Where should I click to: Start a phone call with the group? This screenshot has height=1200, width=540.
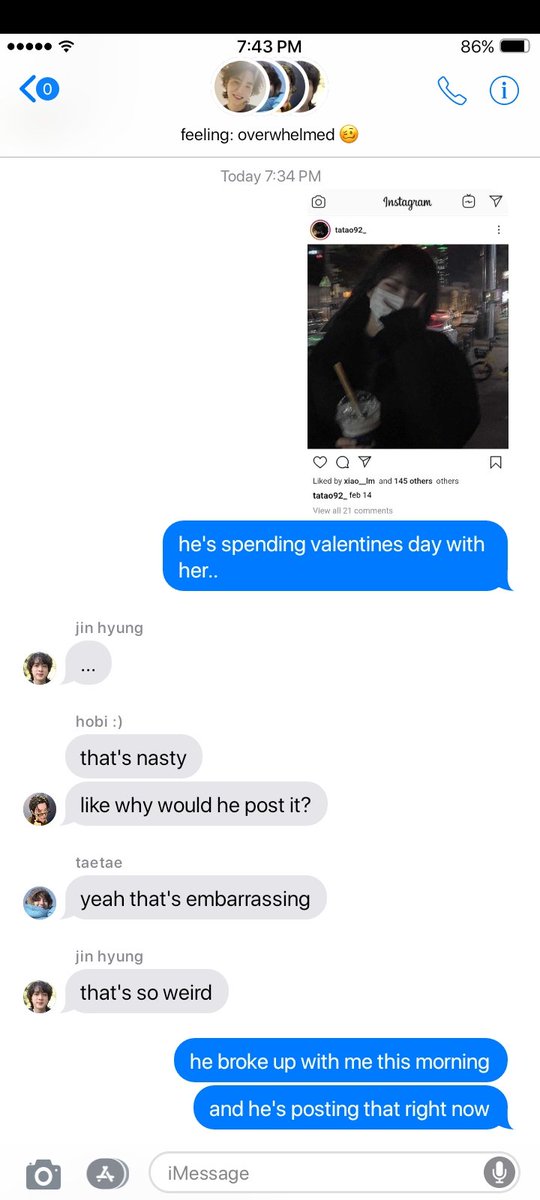[452, 90]
